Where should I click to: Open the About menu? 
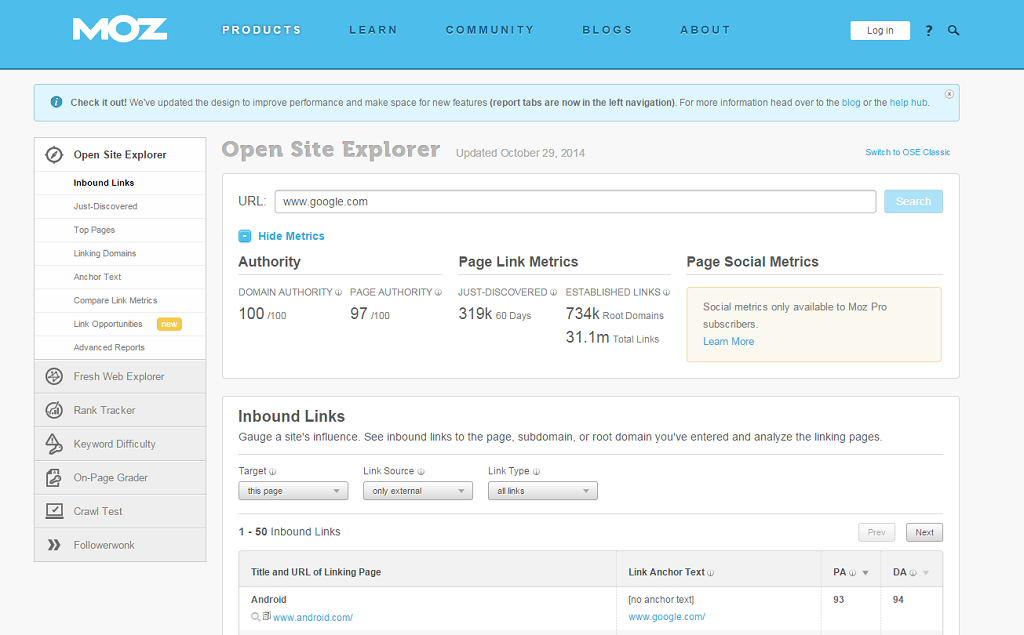tap(705, 30)
